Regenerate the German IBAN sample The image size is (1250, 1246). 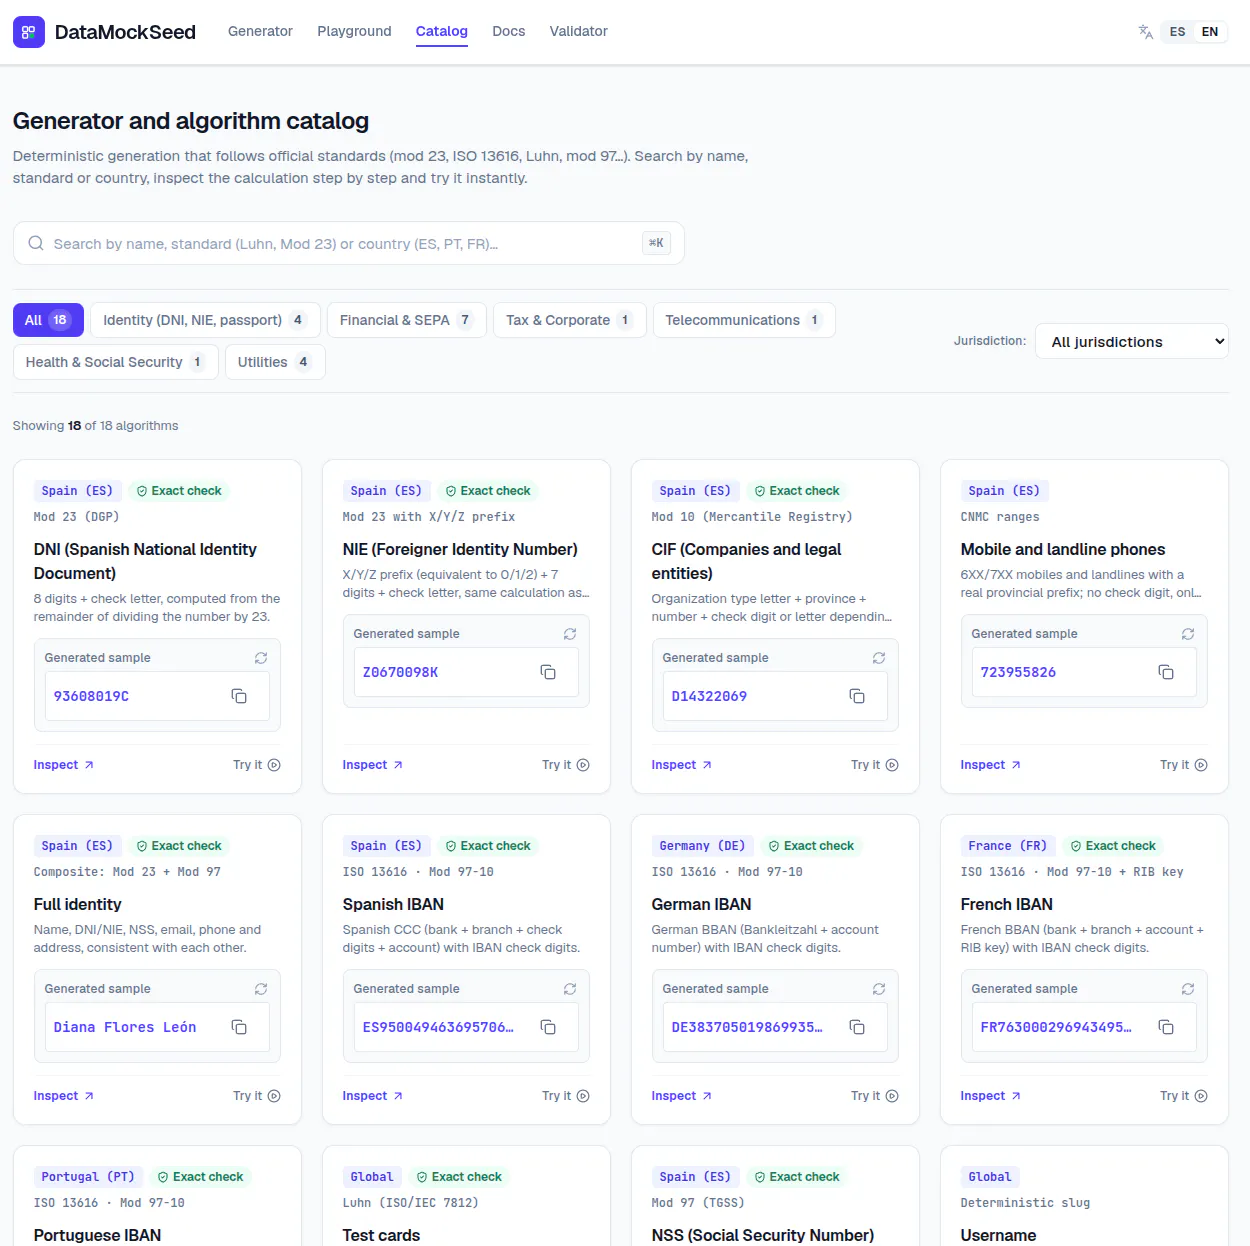pyautogui.click(x=879, y=989)
